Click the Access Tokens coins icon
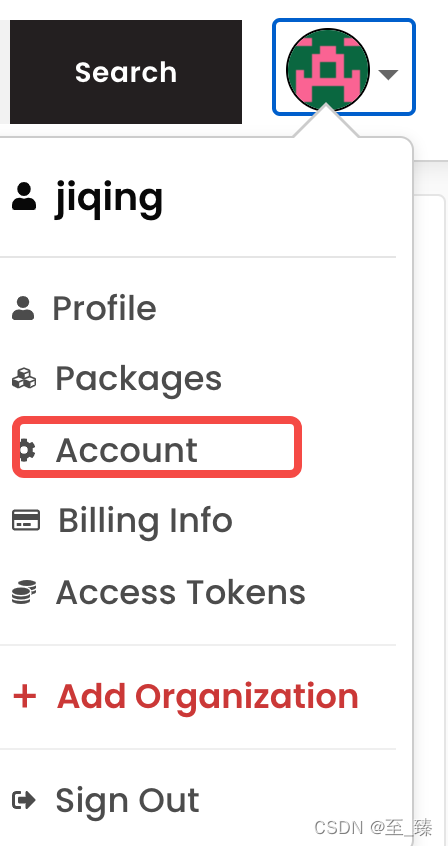 (x=24, y=592)
